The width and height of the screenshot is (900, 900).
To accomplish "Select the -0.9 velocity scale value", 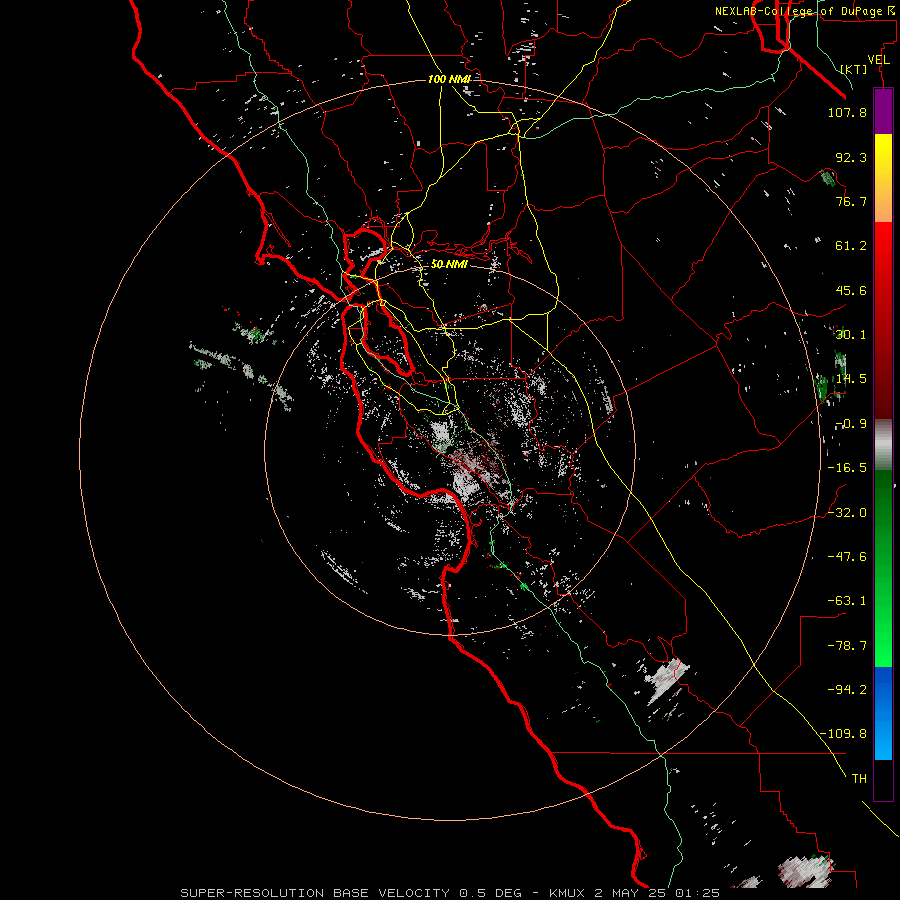I will [x=851, y=424].
